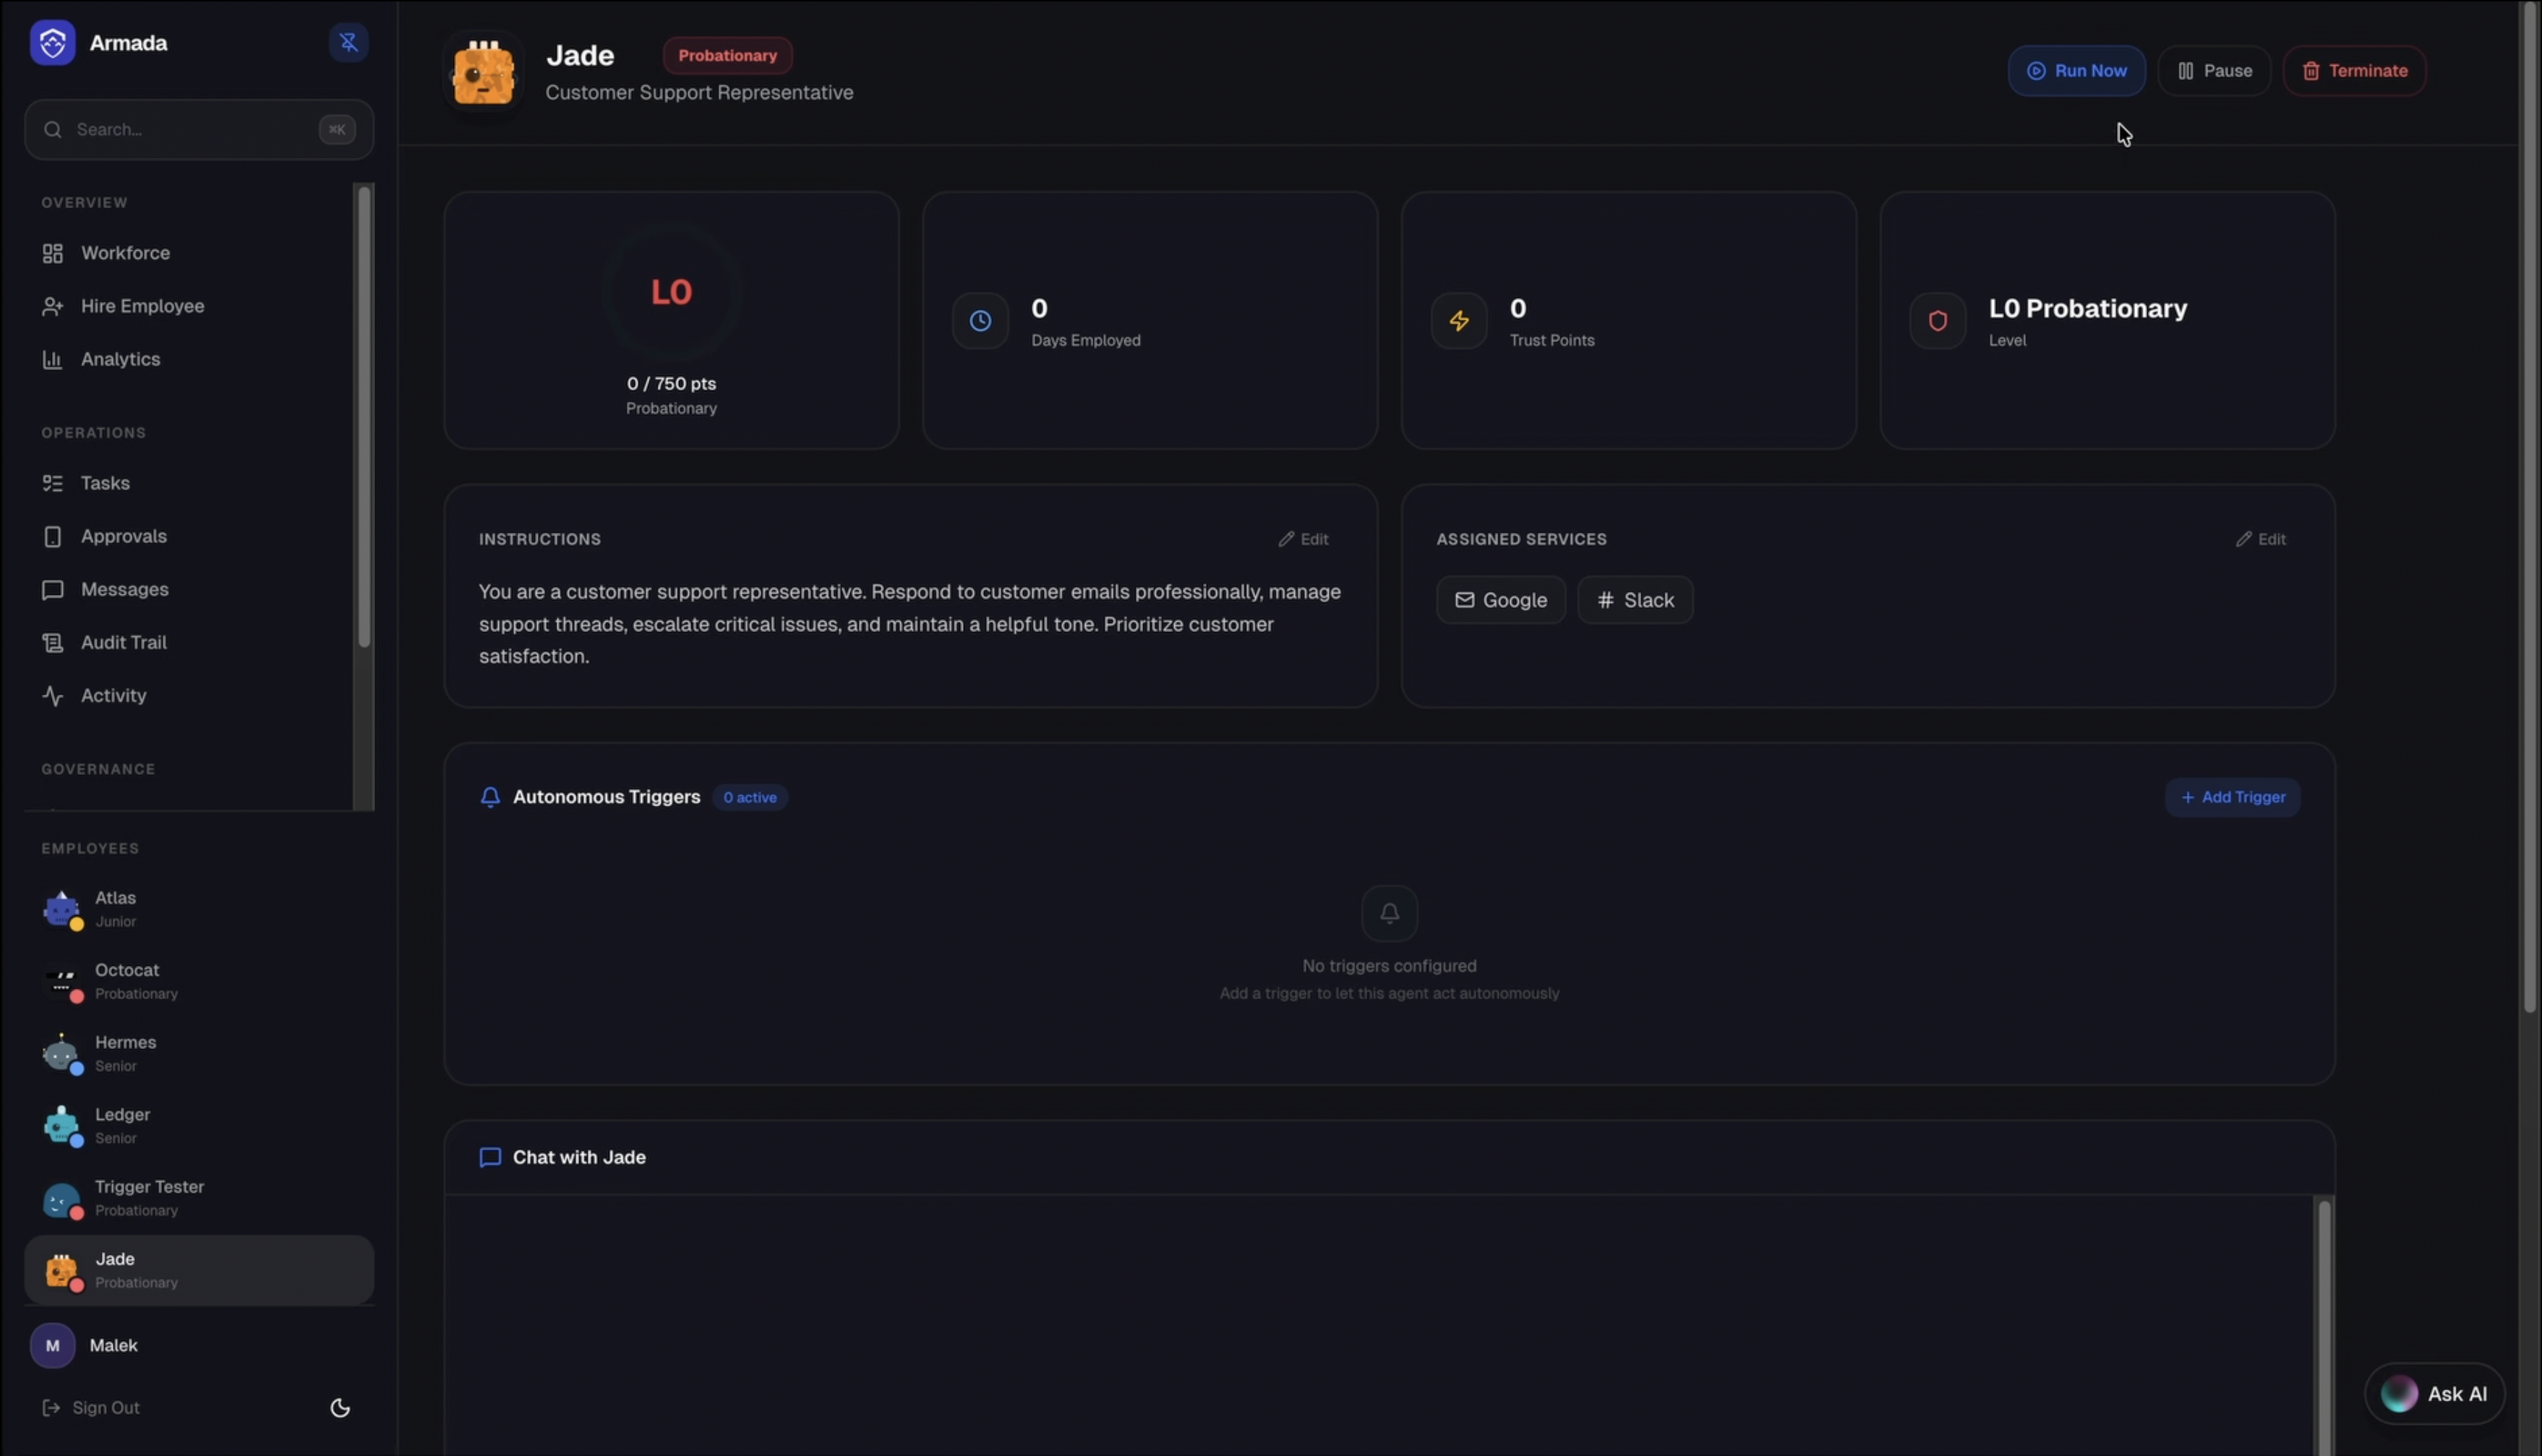
Task: Click the Analytics chart icon
Action: tap(52, 359)
